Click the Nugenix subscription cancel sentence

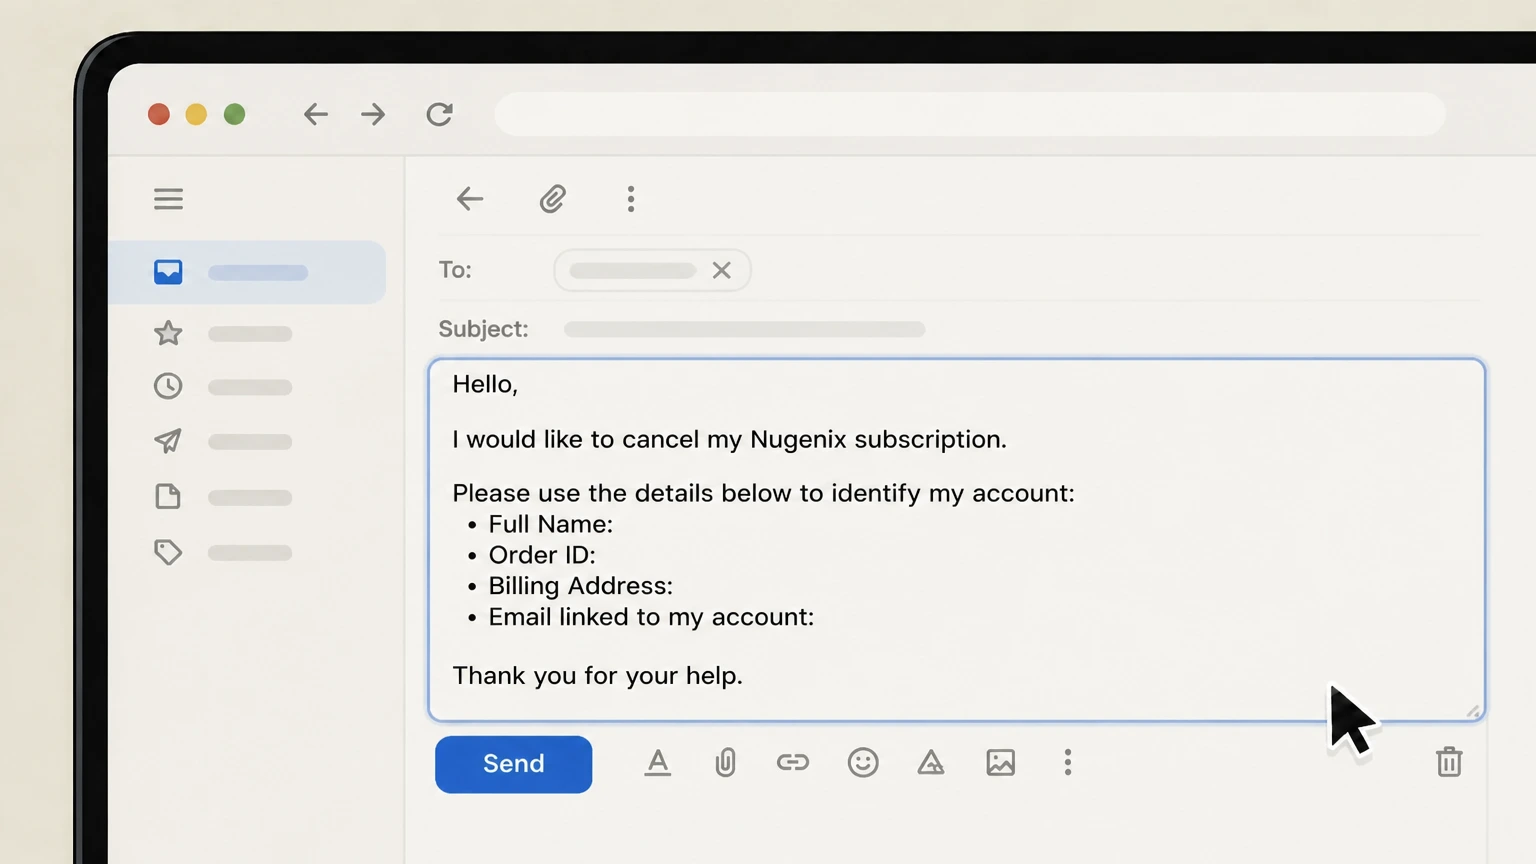[729, 440]
